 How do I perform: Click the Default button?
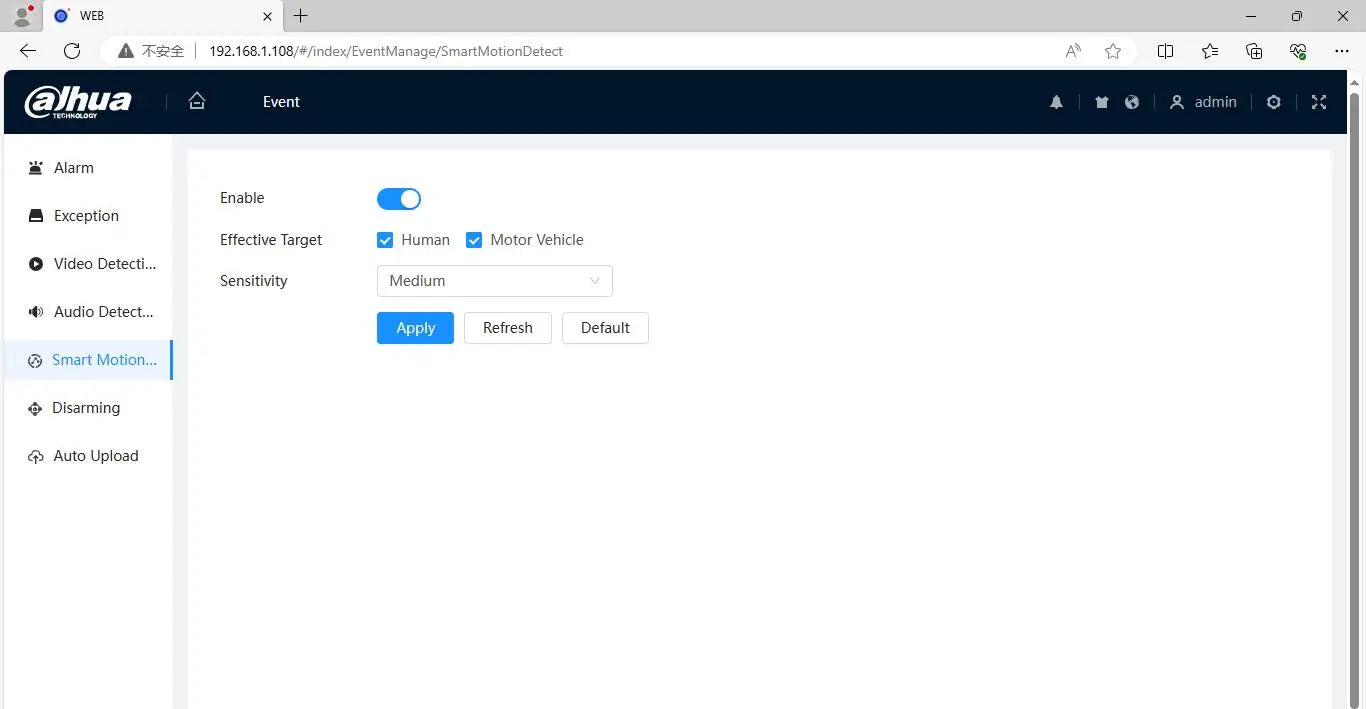point(605,328)
